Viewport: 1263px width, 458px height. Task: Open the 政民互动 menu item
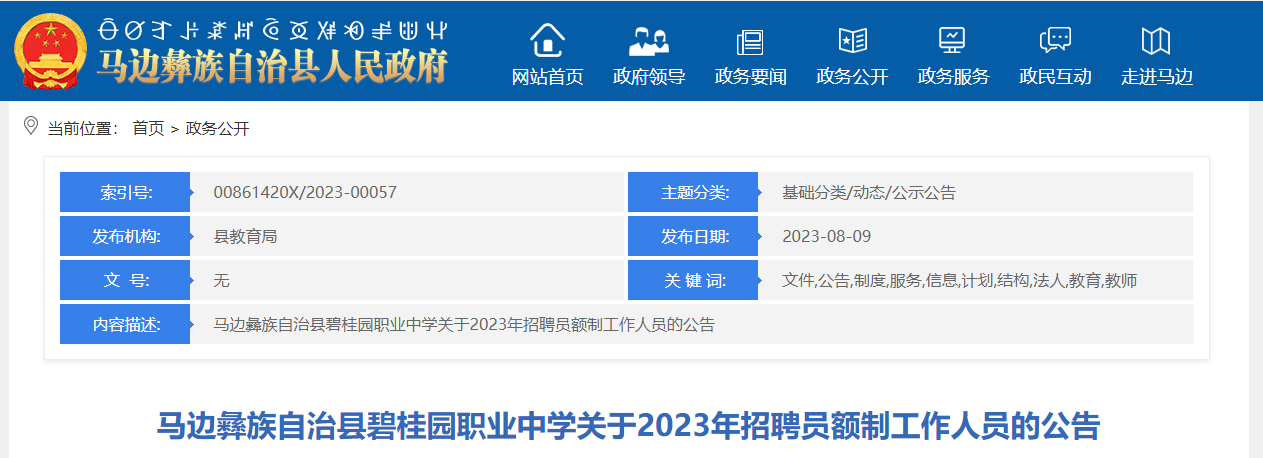coord(1055,77)
